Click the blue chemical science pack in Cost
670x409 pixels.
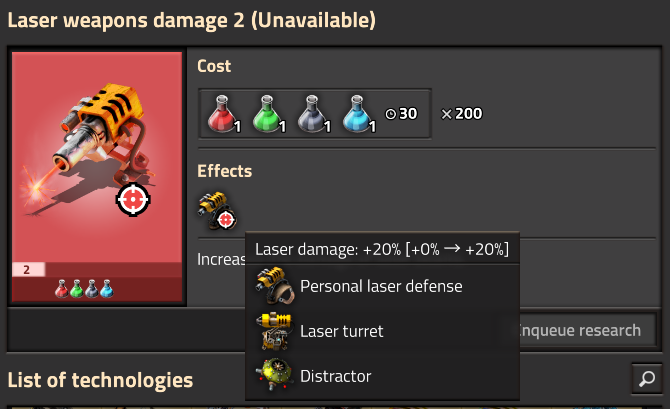pos(359,114)
